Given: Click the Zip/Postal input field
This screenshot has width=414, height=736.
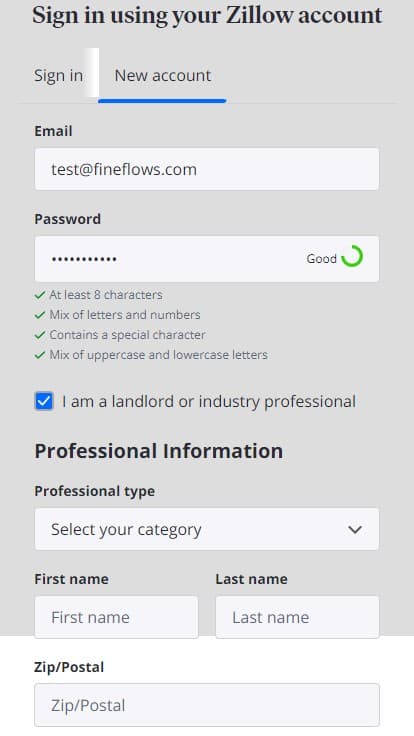Looking at the screenshot, I should 207,705.
